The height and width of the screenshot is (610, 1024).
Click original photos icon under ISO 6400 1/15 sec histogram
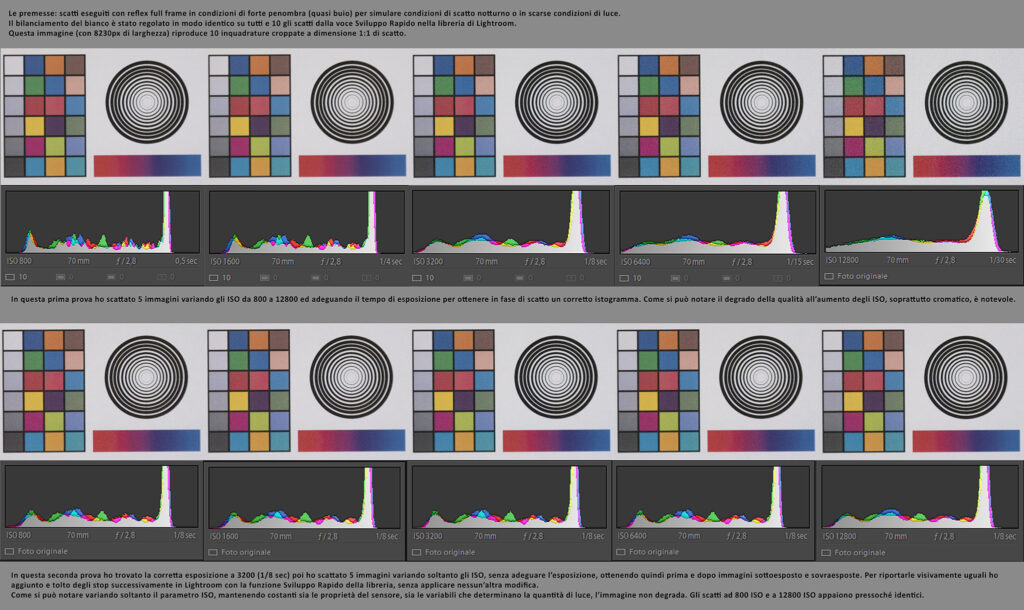[624, 278]
